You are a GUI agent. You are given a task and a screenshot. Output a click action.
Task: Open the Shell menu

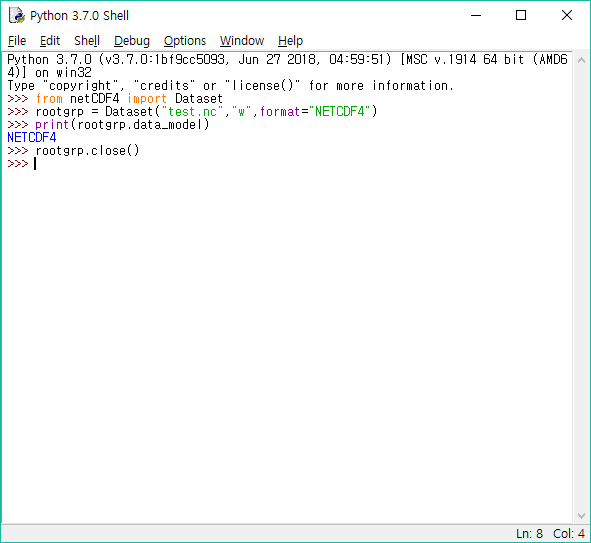tap(87, 41)
